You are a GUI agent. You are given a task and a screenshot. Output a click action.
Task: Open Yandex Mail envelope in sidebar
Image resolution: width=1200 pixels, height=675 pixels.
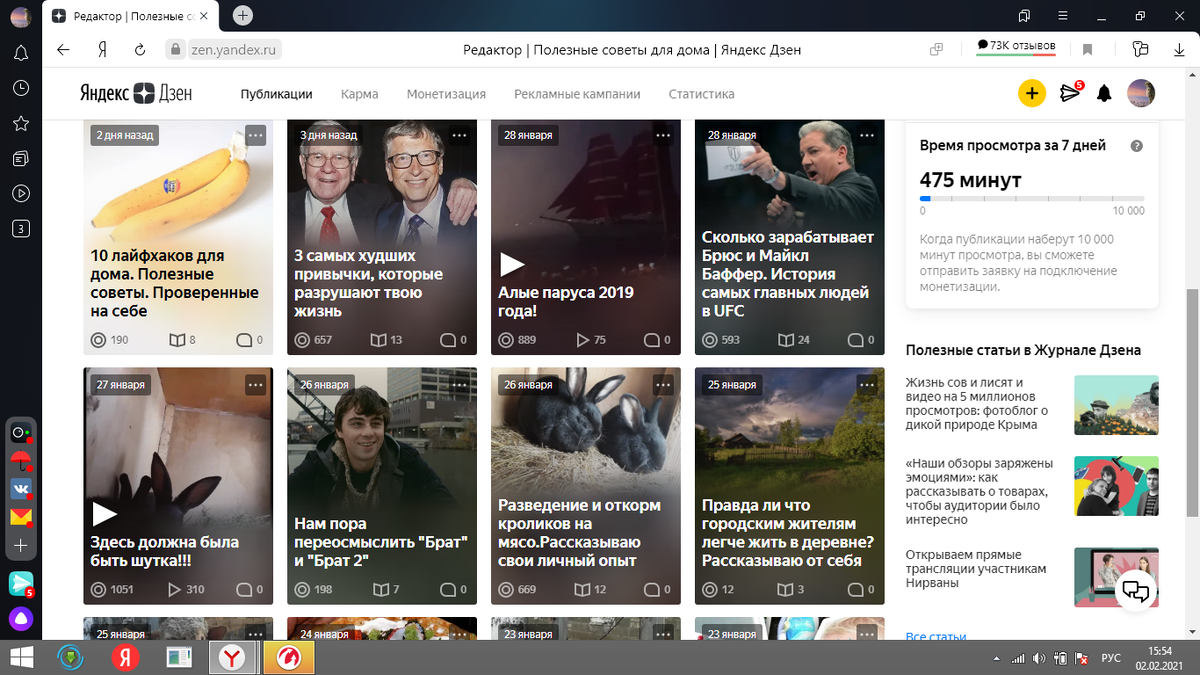[x=20, y=517]
